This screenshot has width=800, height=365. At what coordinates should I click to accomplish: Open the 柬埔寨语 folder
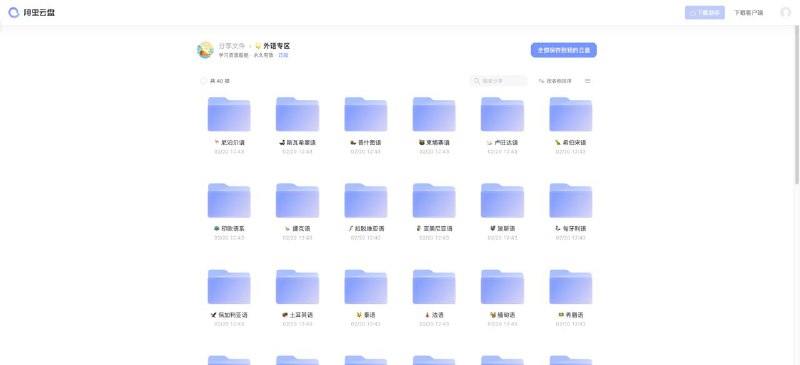tap(434, 114)
